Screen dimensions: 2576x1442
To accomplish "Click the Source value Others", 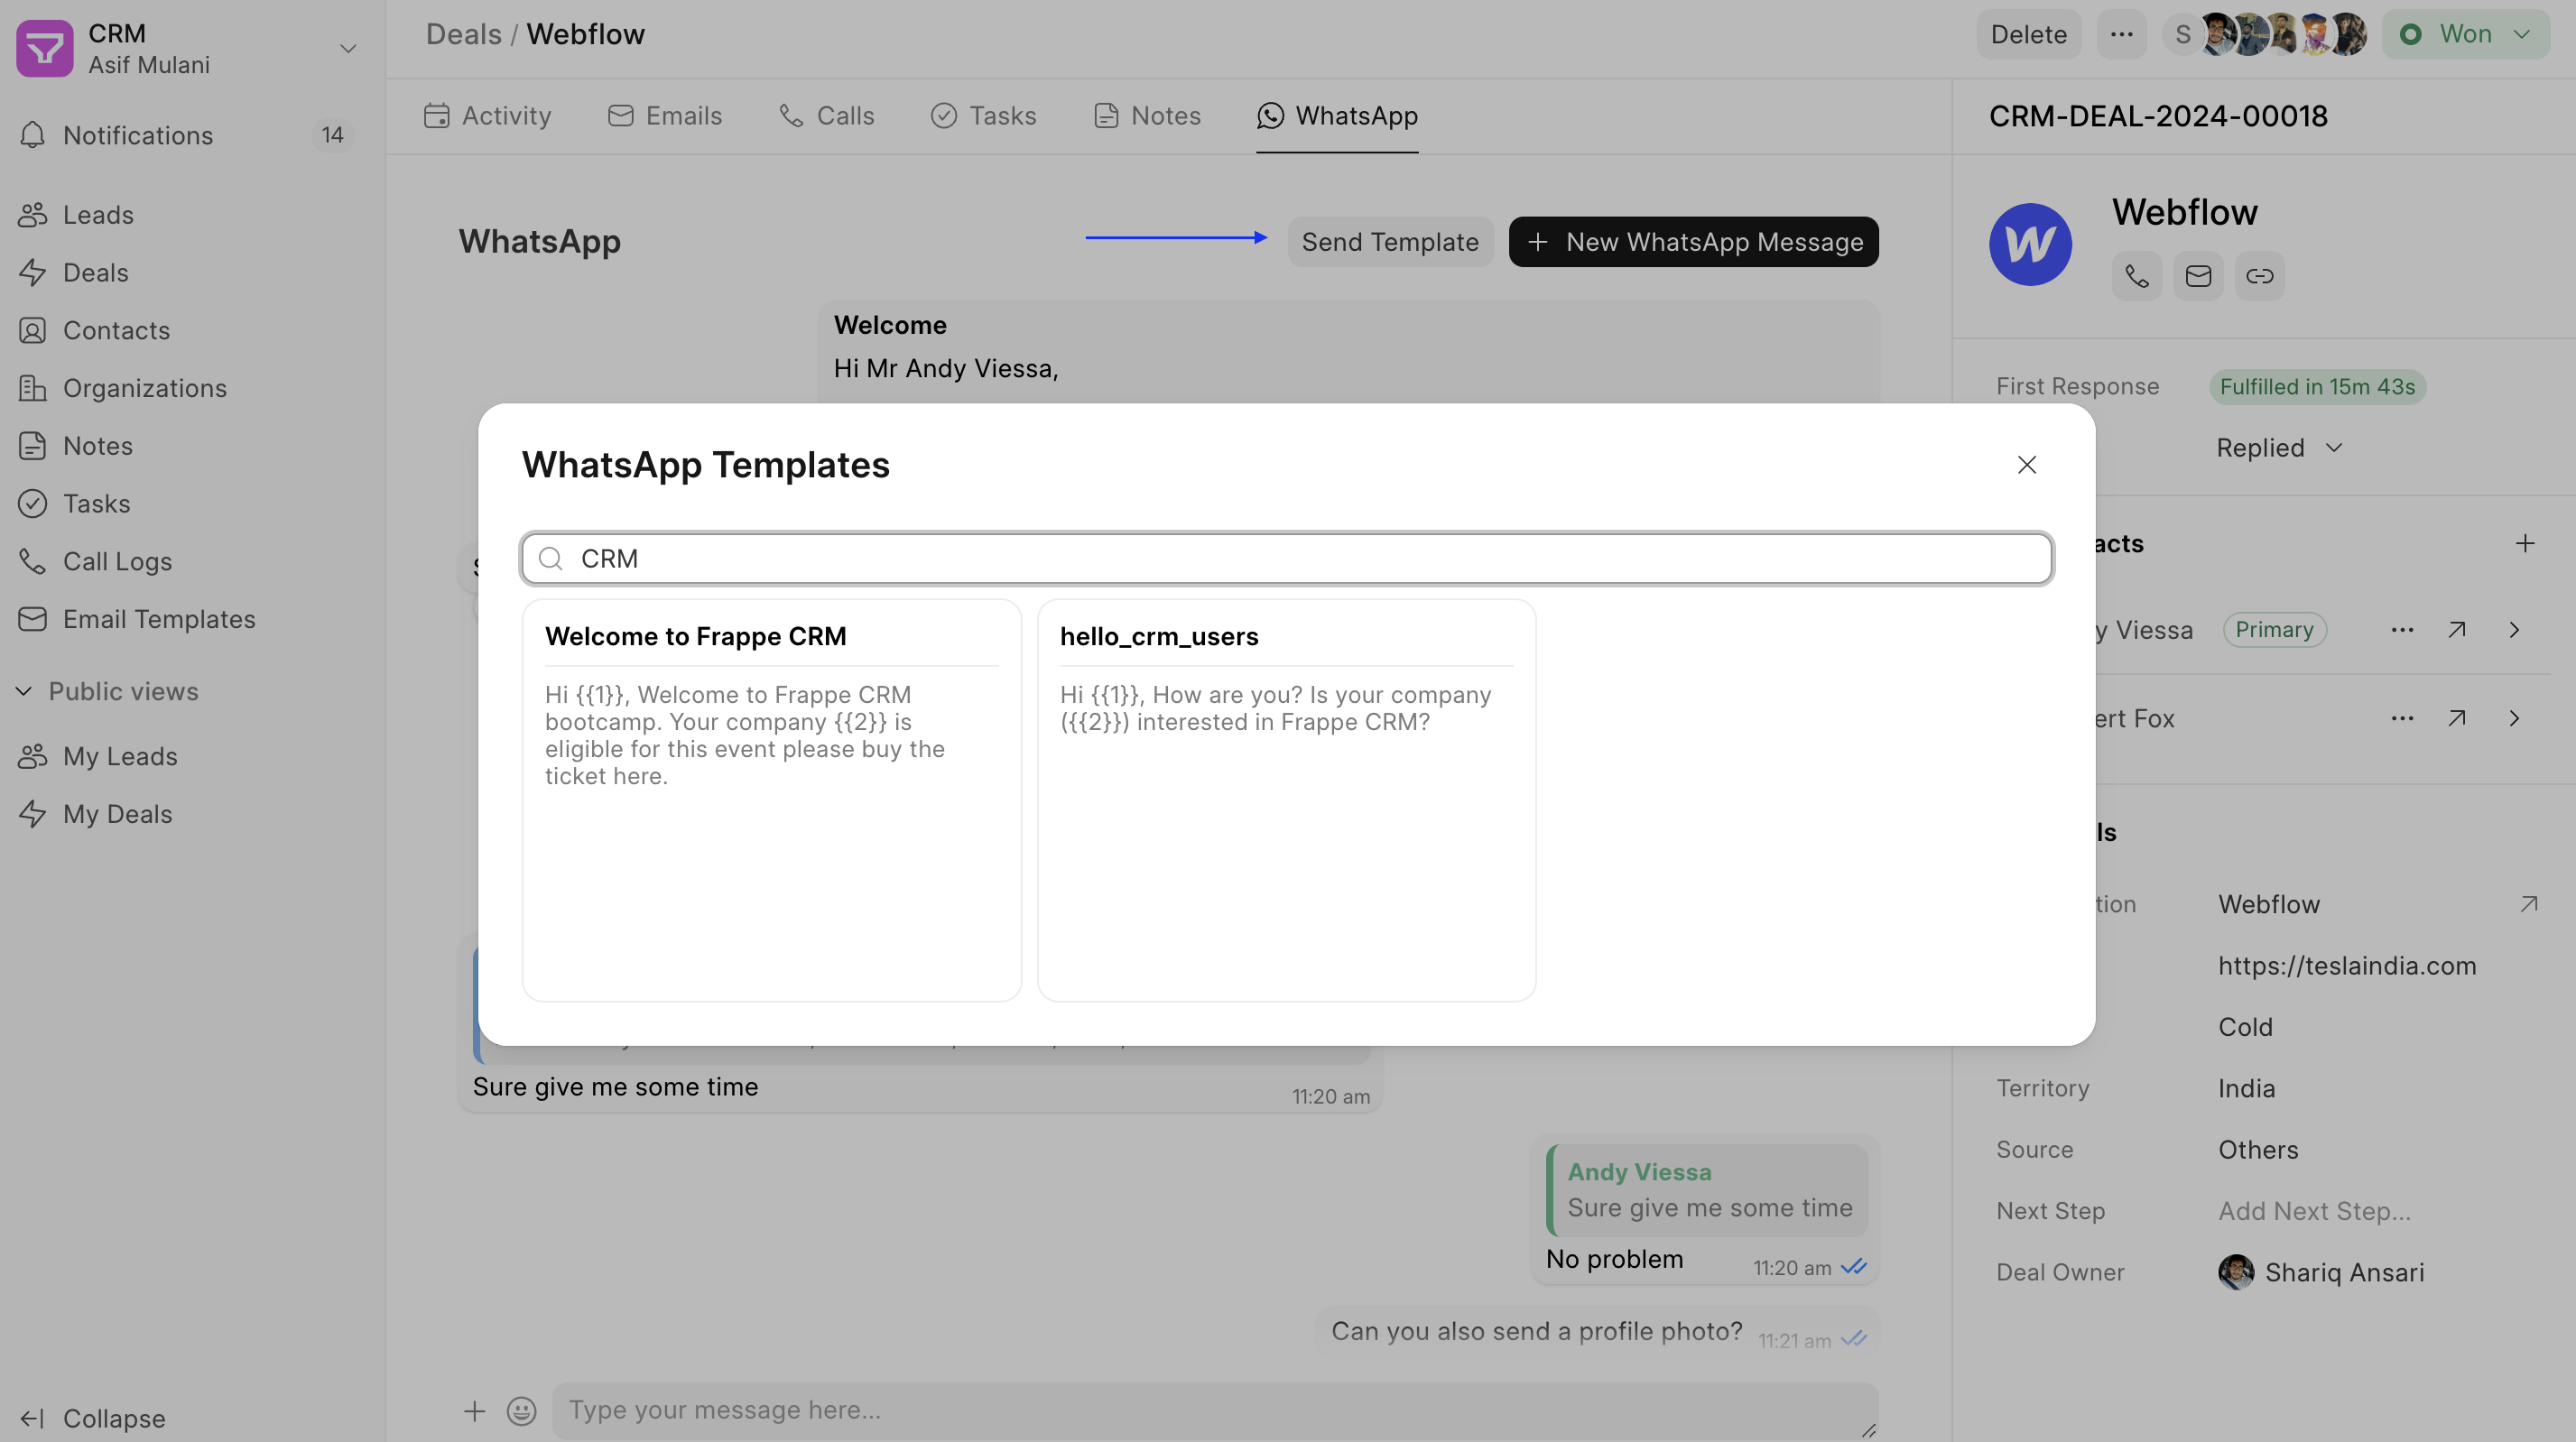I will [x=2258, y=1150].
